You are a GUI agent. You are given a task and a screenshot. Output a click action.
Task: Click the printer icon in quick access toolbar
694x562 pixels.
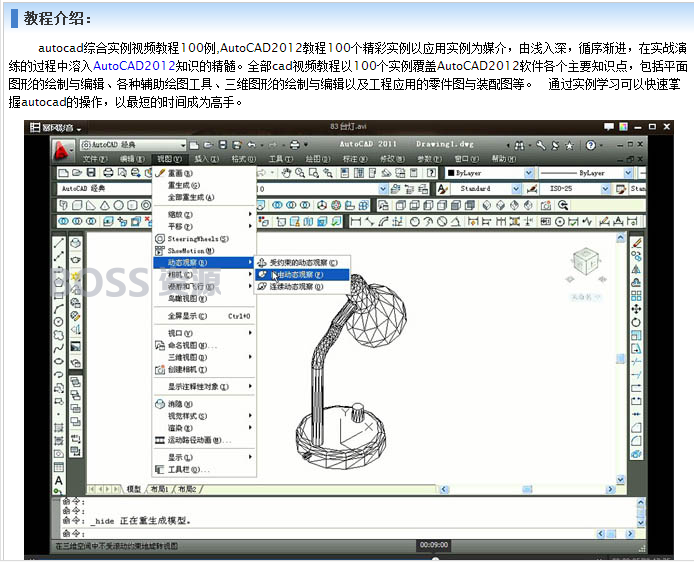295,145
